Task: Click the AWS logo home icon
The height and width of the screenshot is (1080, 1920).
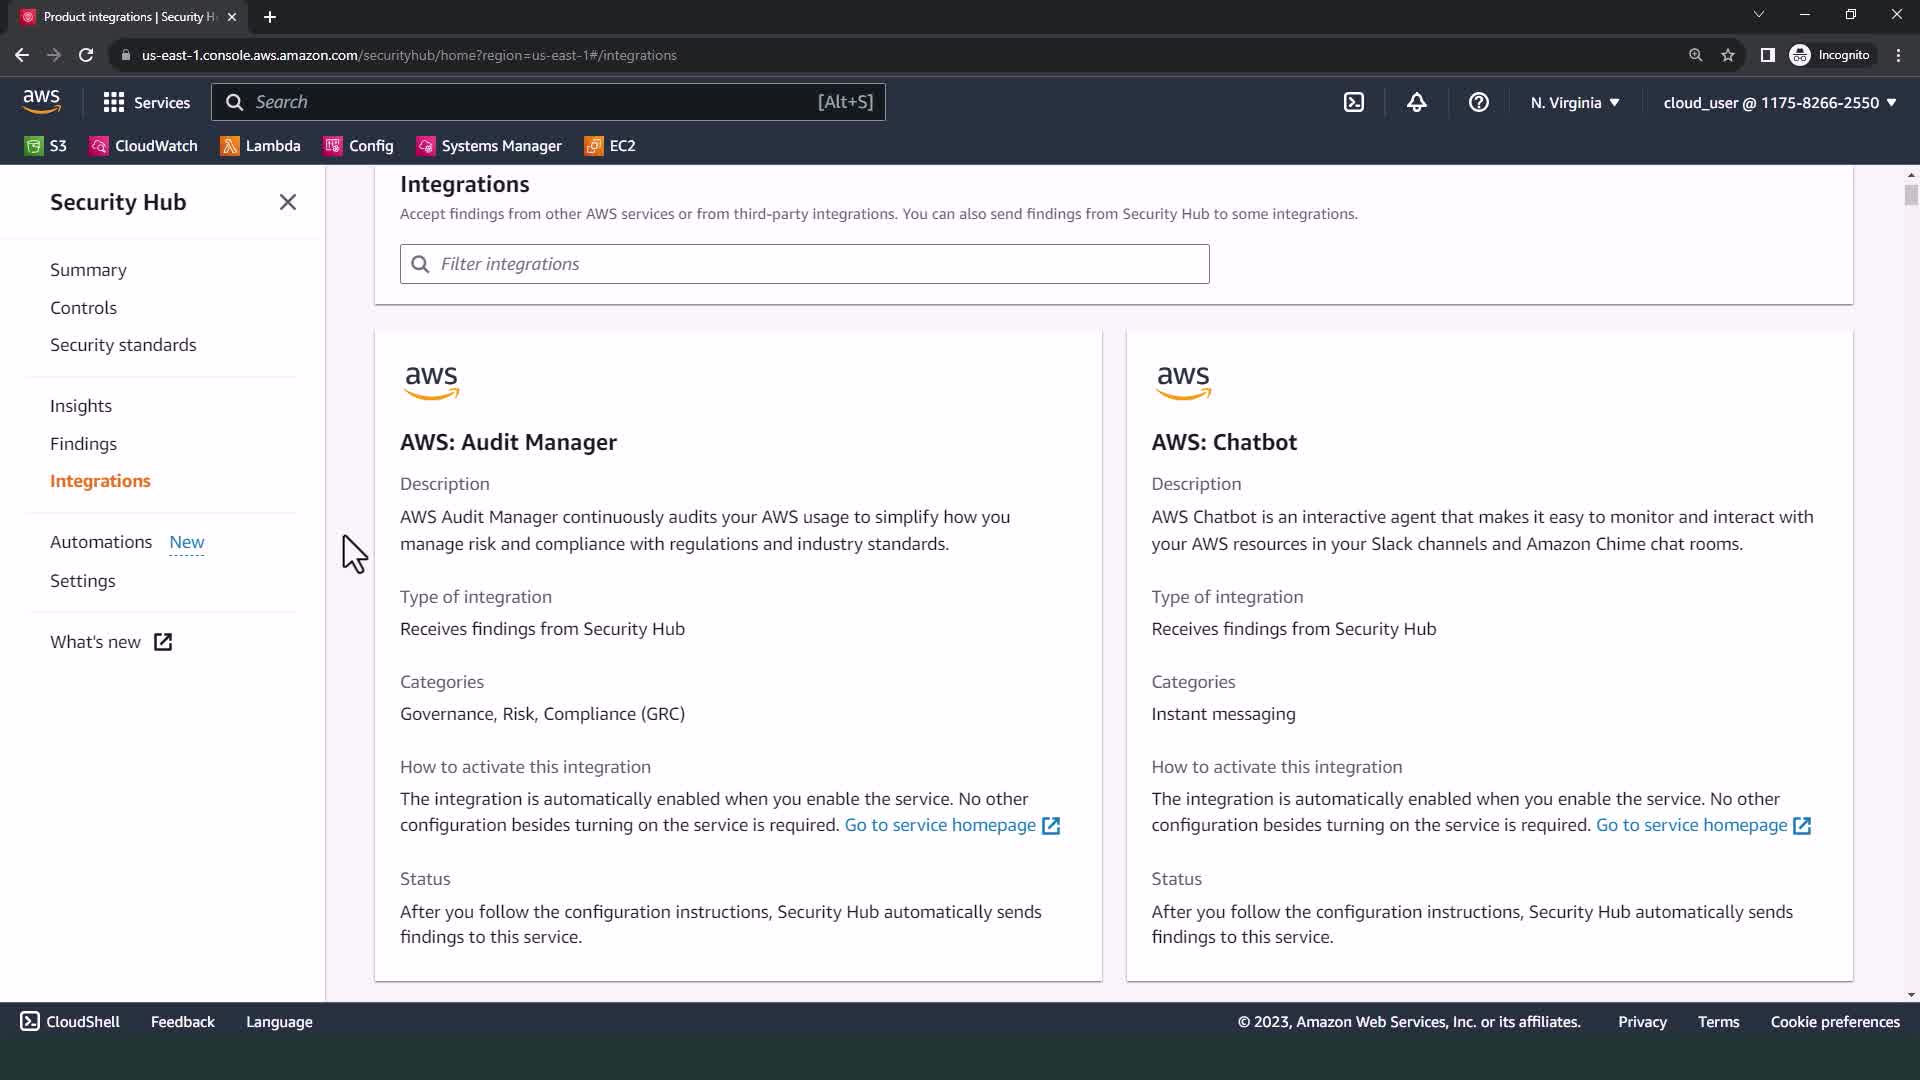Action: tap(41, 101)
